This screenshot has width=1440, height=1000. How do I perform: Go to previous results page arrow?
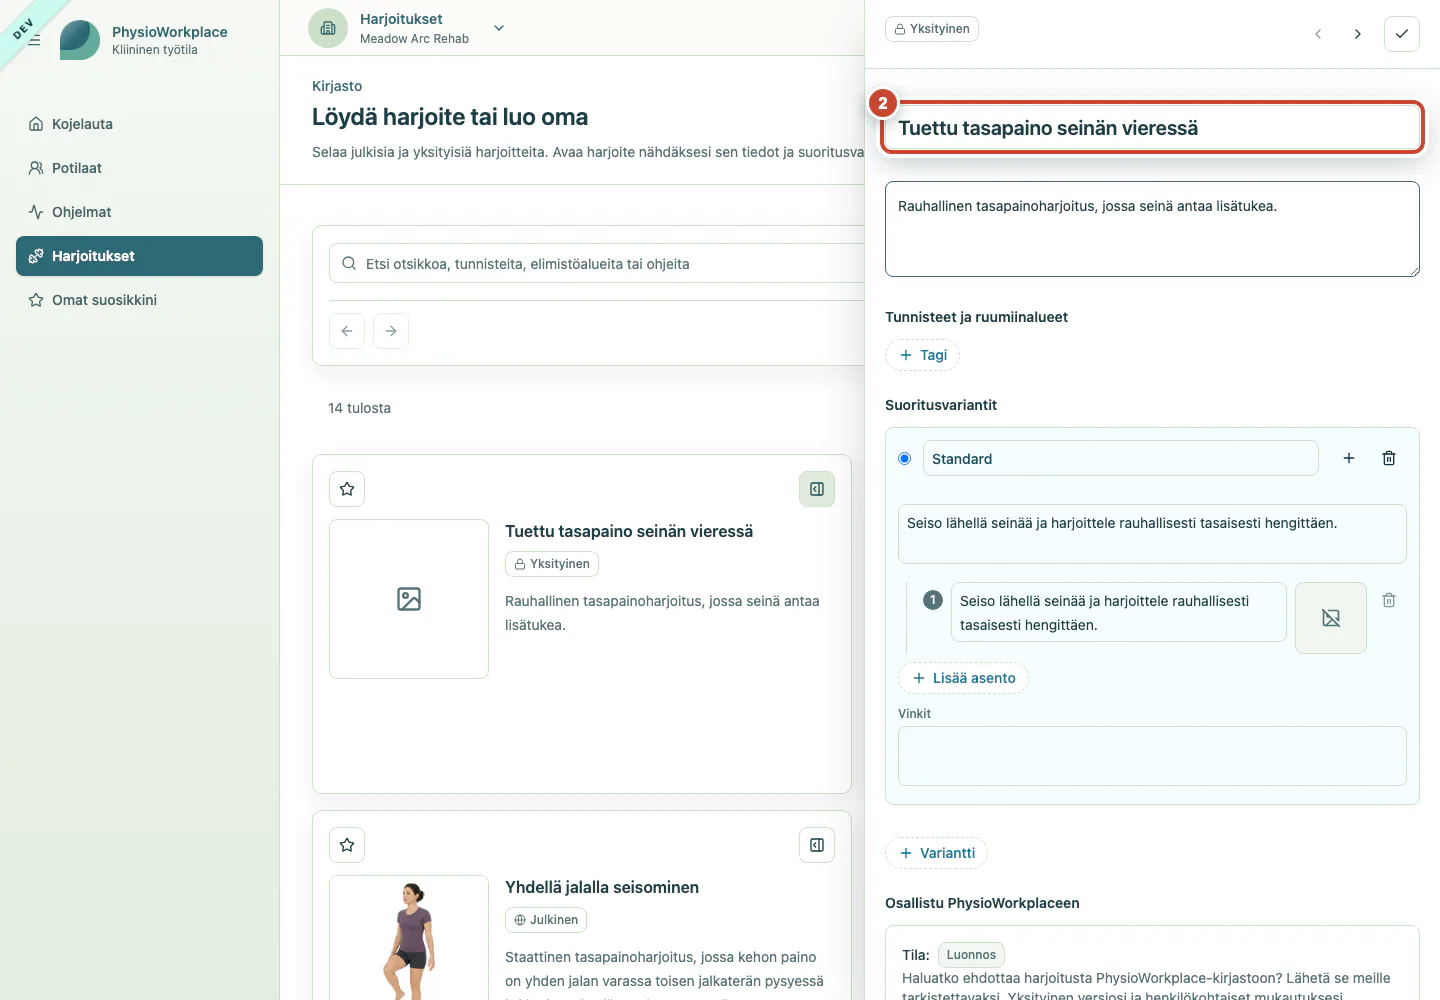point(347,331)
